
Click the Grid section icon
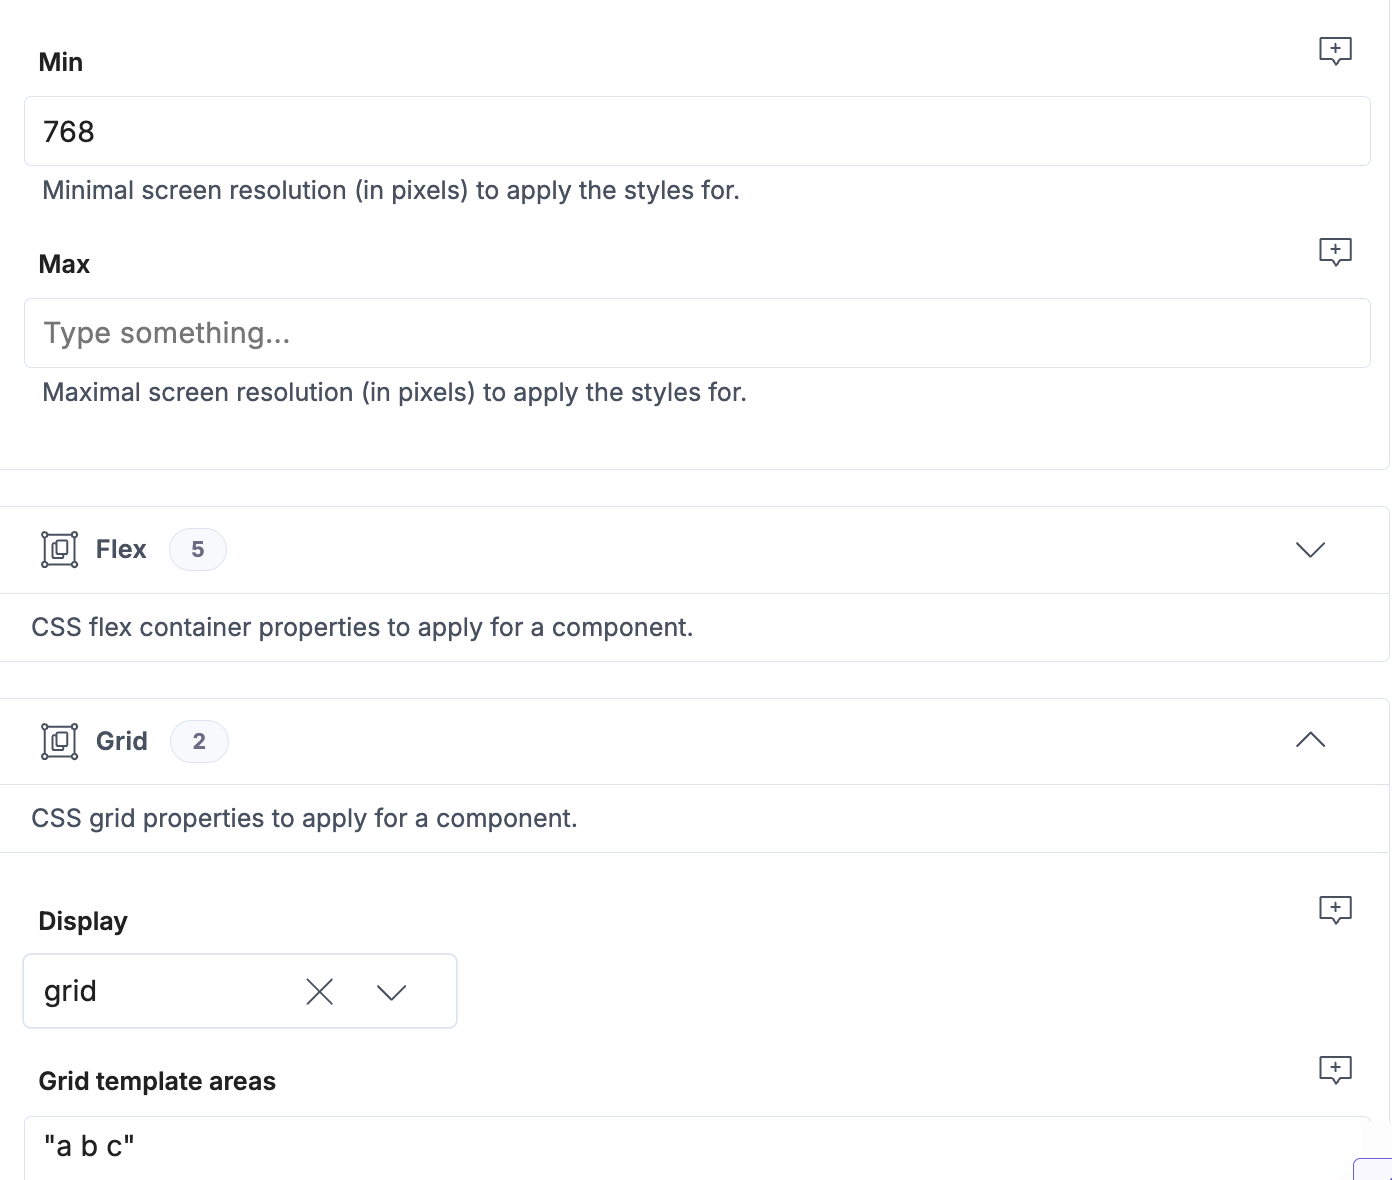[x=60, y=741]
